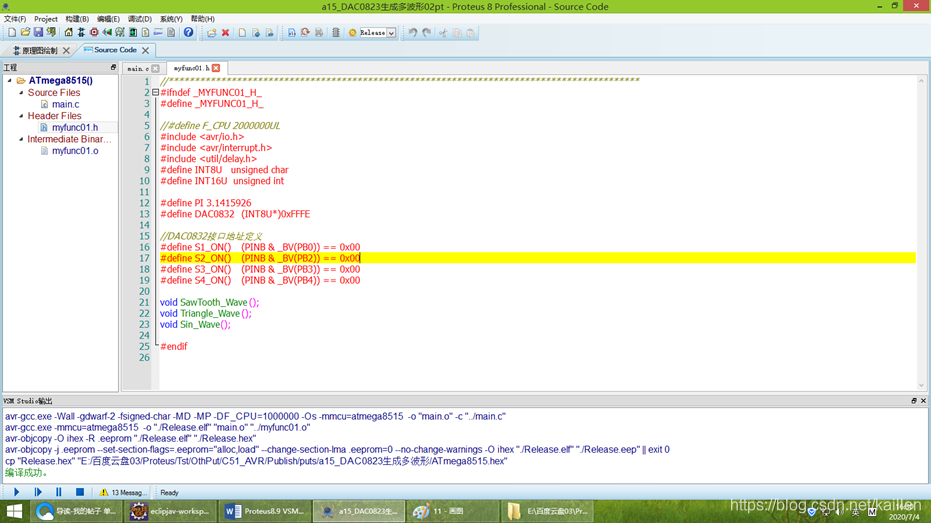Close the myfunc01.h editor tab

(x=216, y=68)
